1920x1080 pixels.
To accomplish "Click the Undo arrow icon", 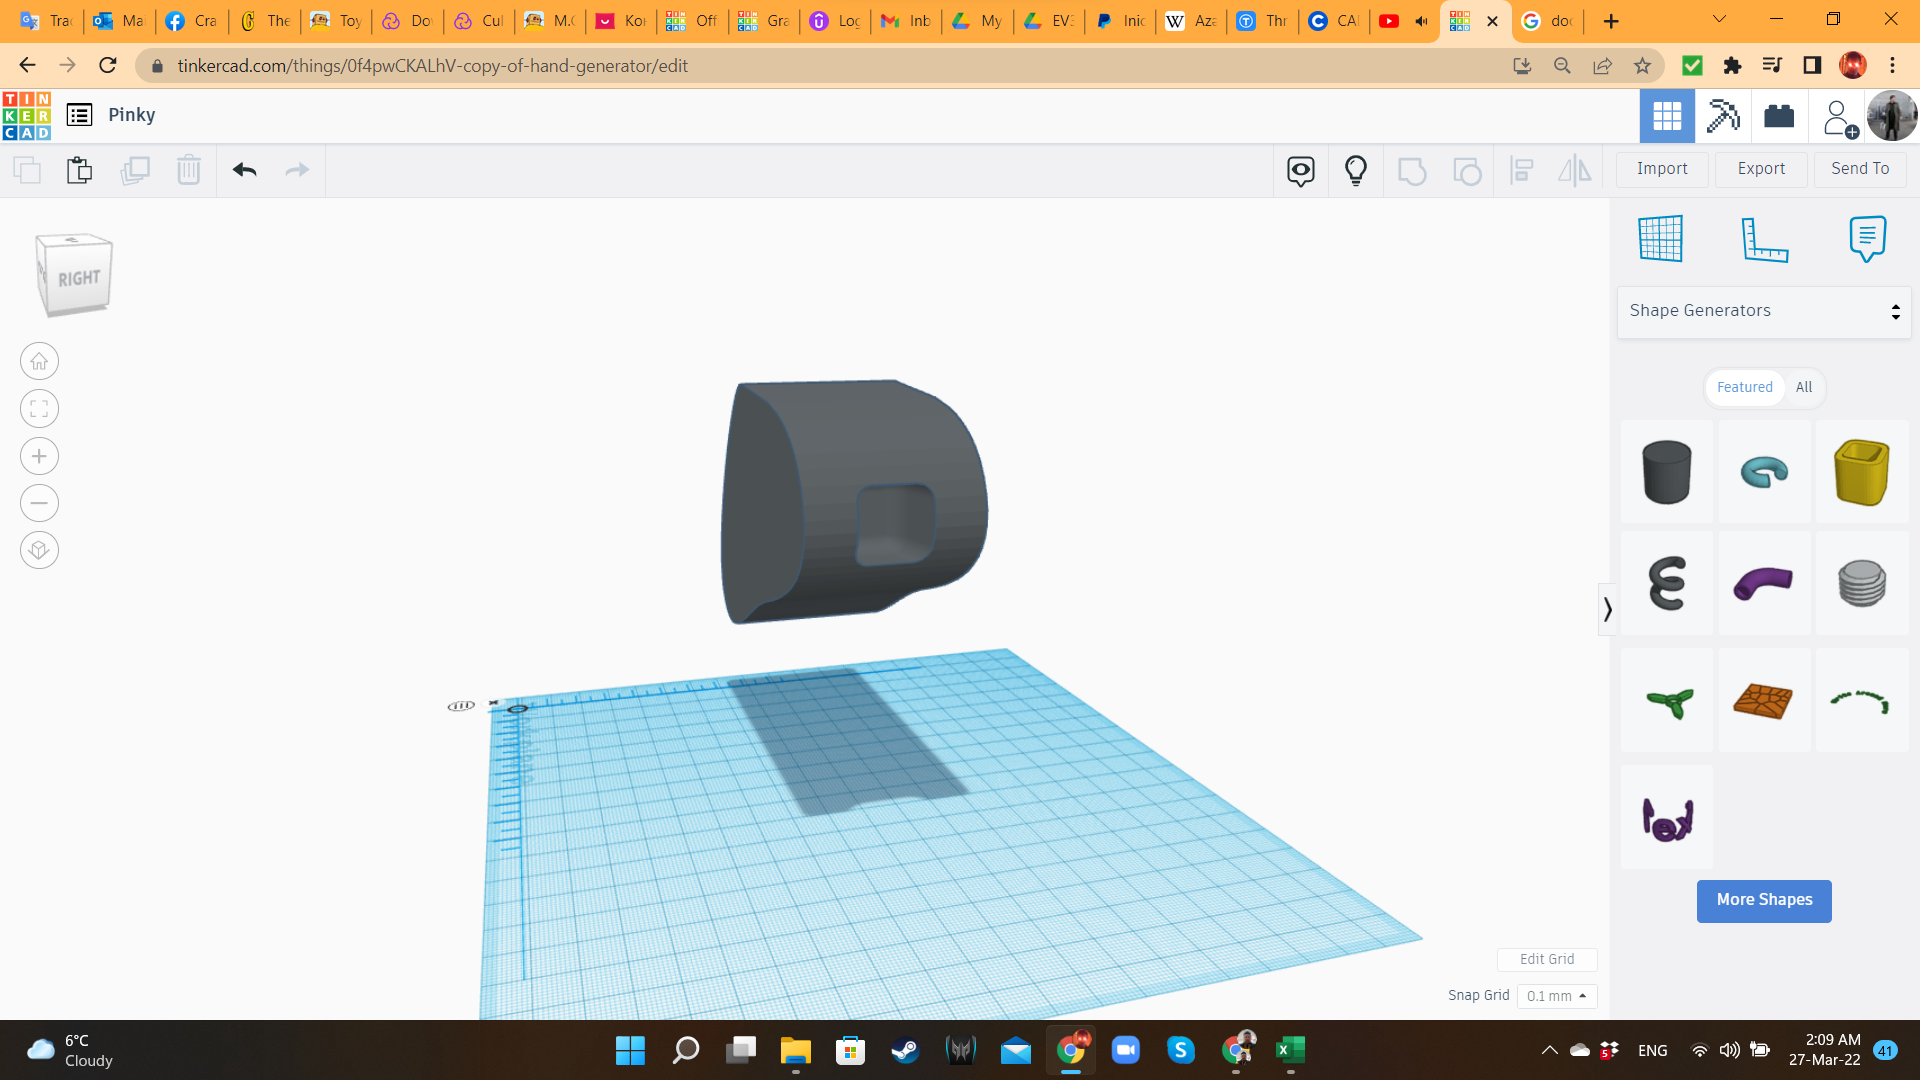I will (245, 170).
